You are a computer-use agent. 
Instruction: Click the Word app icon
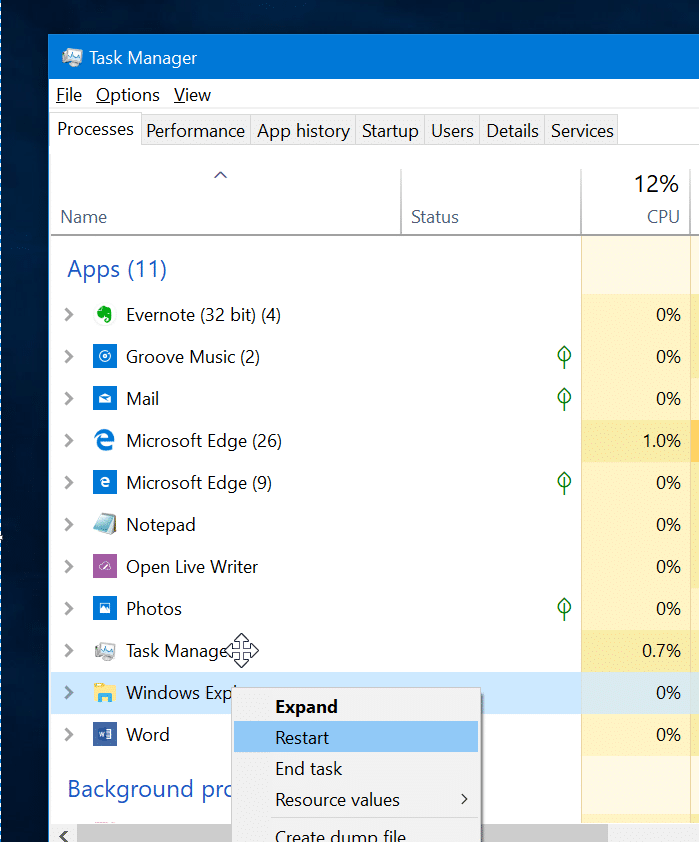tap(105, 735)
